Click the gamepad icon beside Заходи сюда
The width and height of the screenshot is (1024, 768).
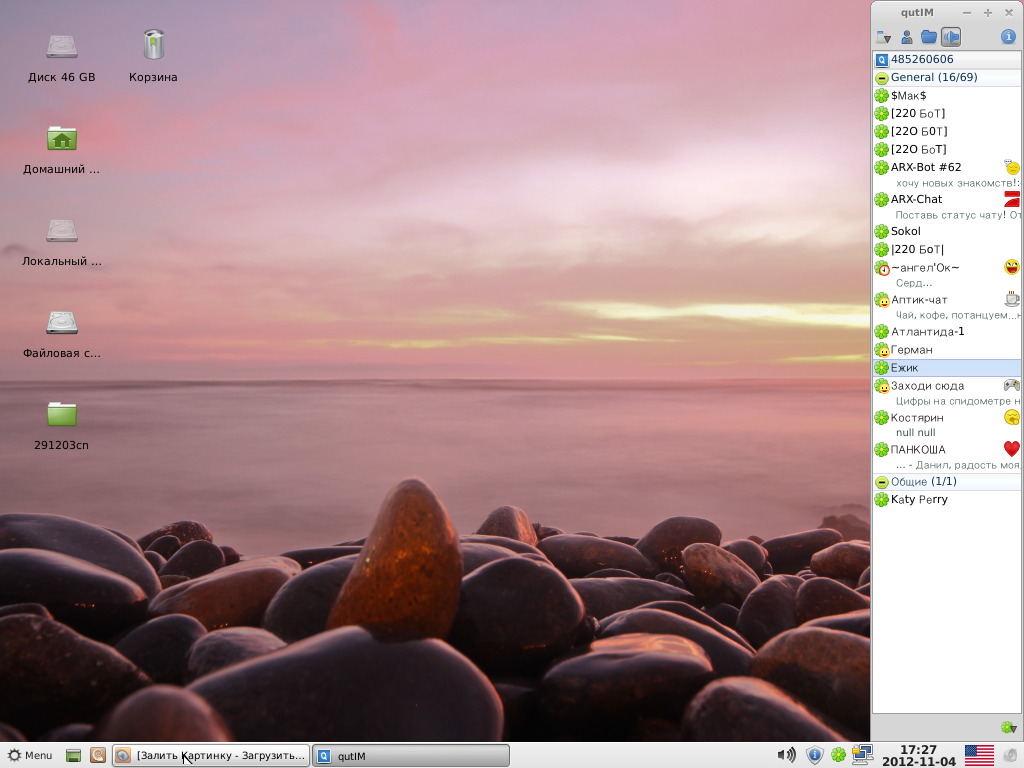(x=1012, y=385)
